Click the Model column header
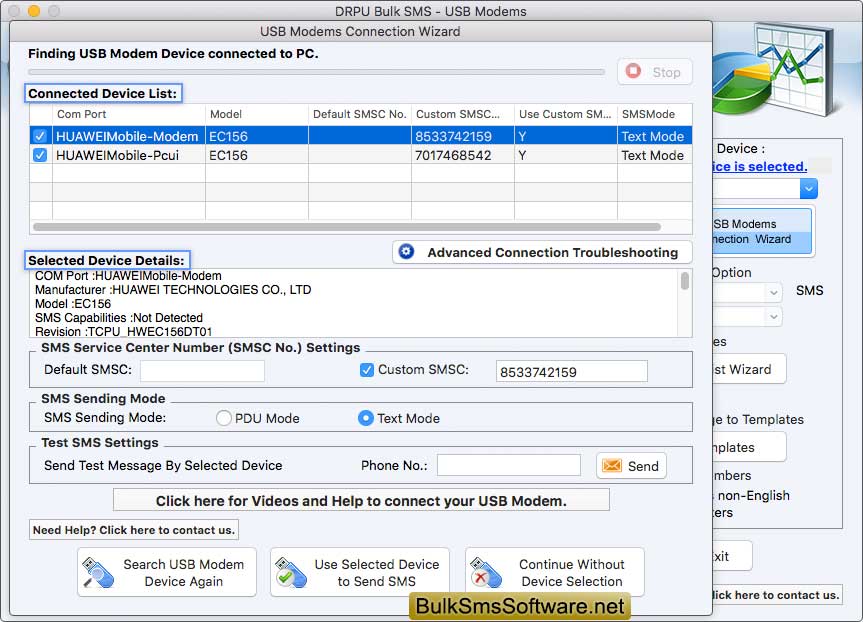 click(256, 114)
